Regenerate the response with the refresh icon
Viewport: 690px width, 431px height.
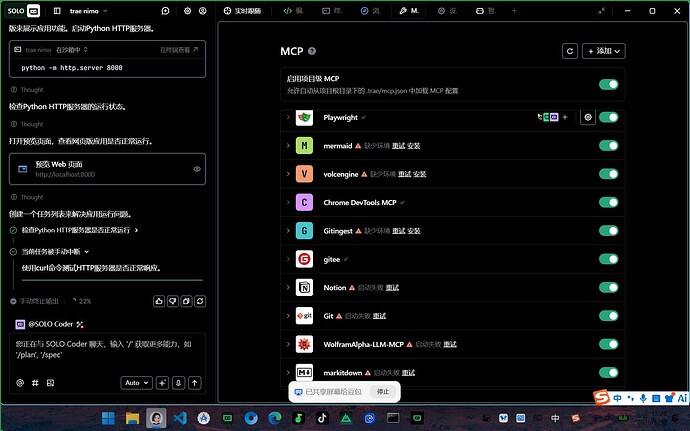(x=200, y=301)
